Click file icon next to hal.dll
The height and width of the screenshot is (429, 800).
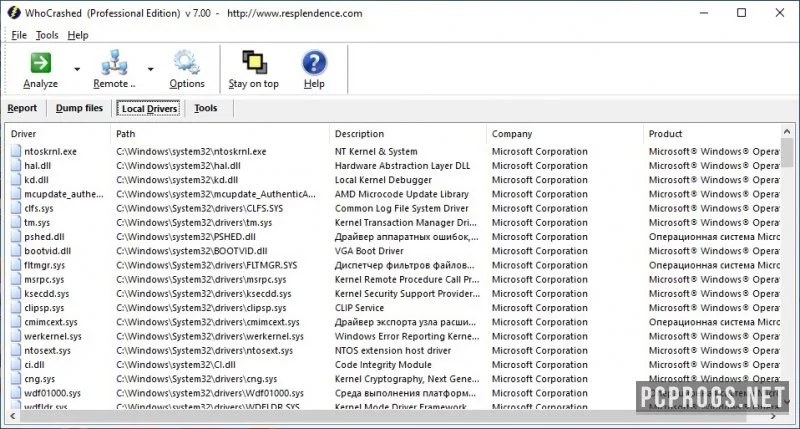click(x=16, y=166)
